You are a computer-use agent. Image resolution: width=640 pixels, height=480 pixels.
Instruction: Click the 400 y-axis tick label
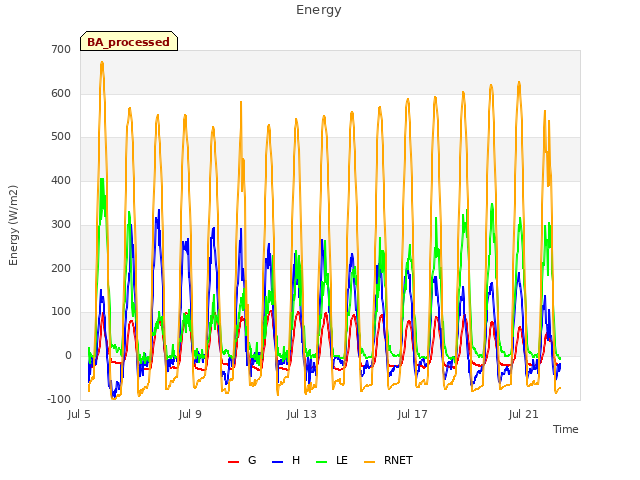pos(61,181)
